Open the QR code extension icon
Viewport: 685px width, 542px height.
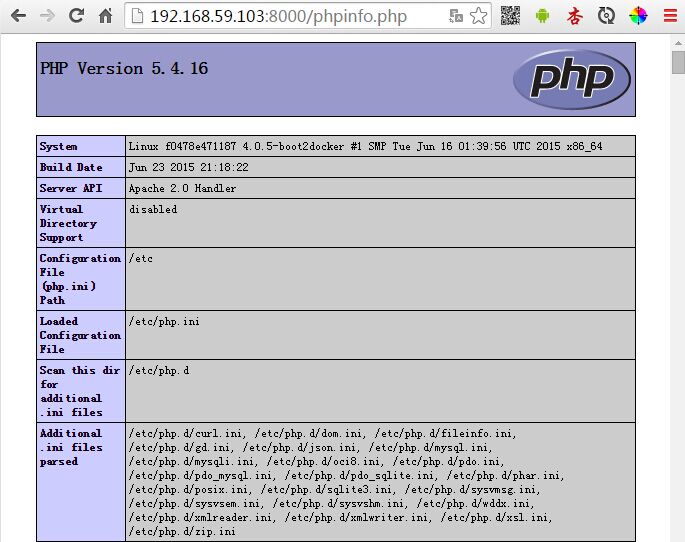(510, 16)
